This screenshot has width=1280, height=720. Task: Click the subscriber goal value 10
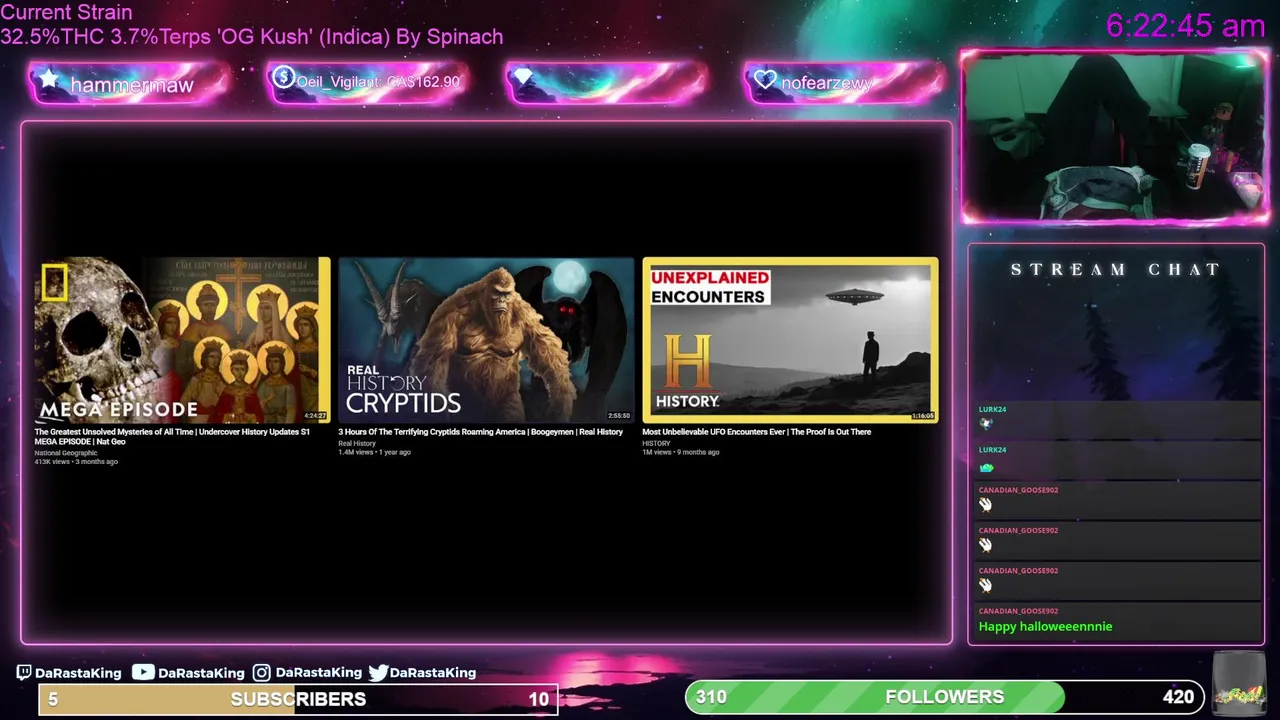click(x=538, y=699)
